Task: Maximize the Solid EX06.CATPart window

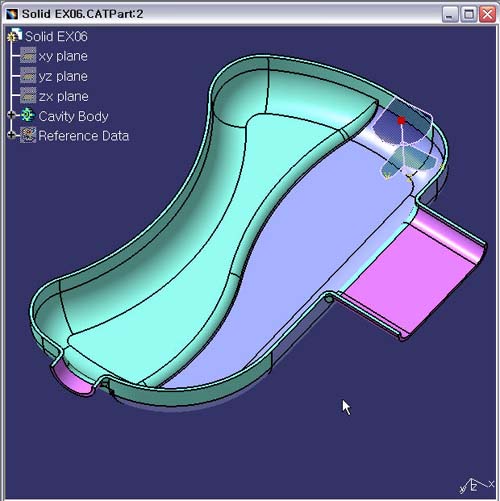Action: [469, 14]
